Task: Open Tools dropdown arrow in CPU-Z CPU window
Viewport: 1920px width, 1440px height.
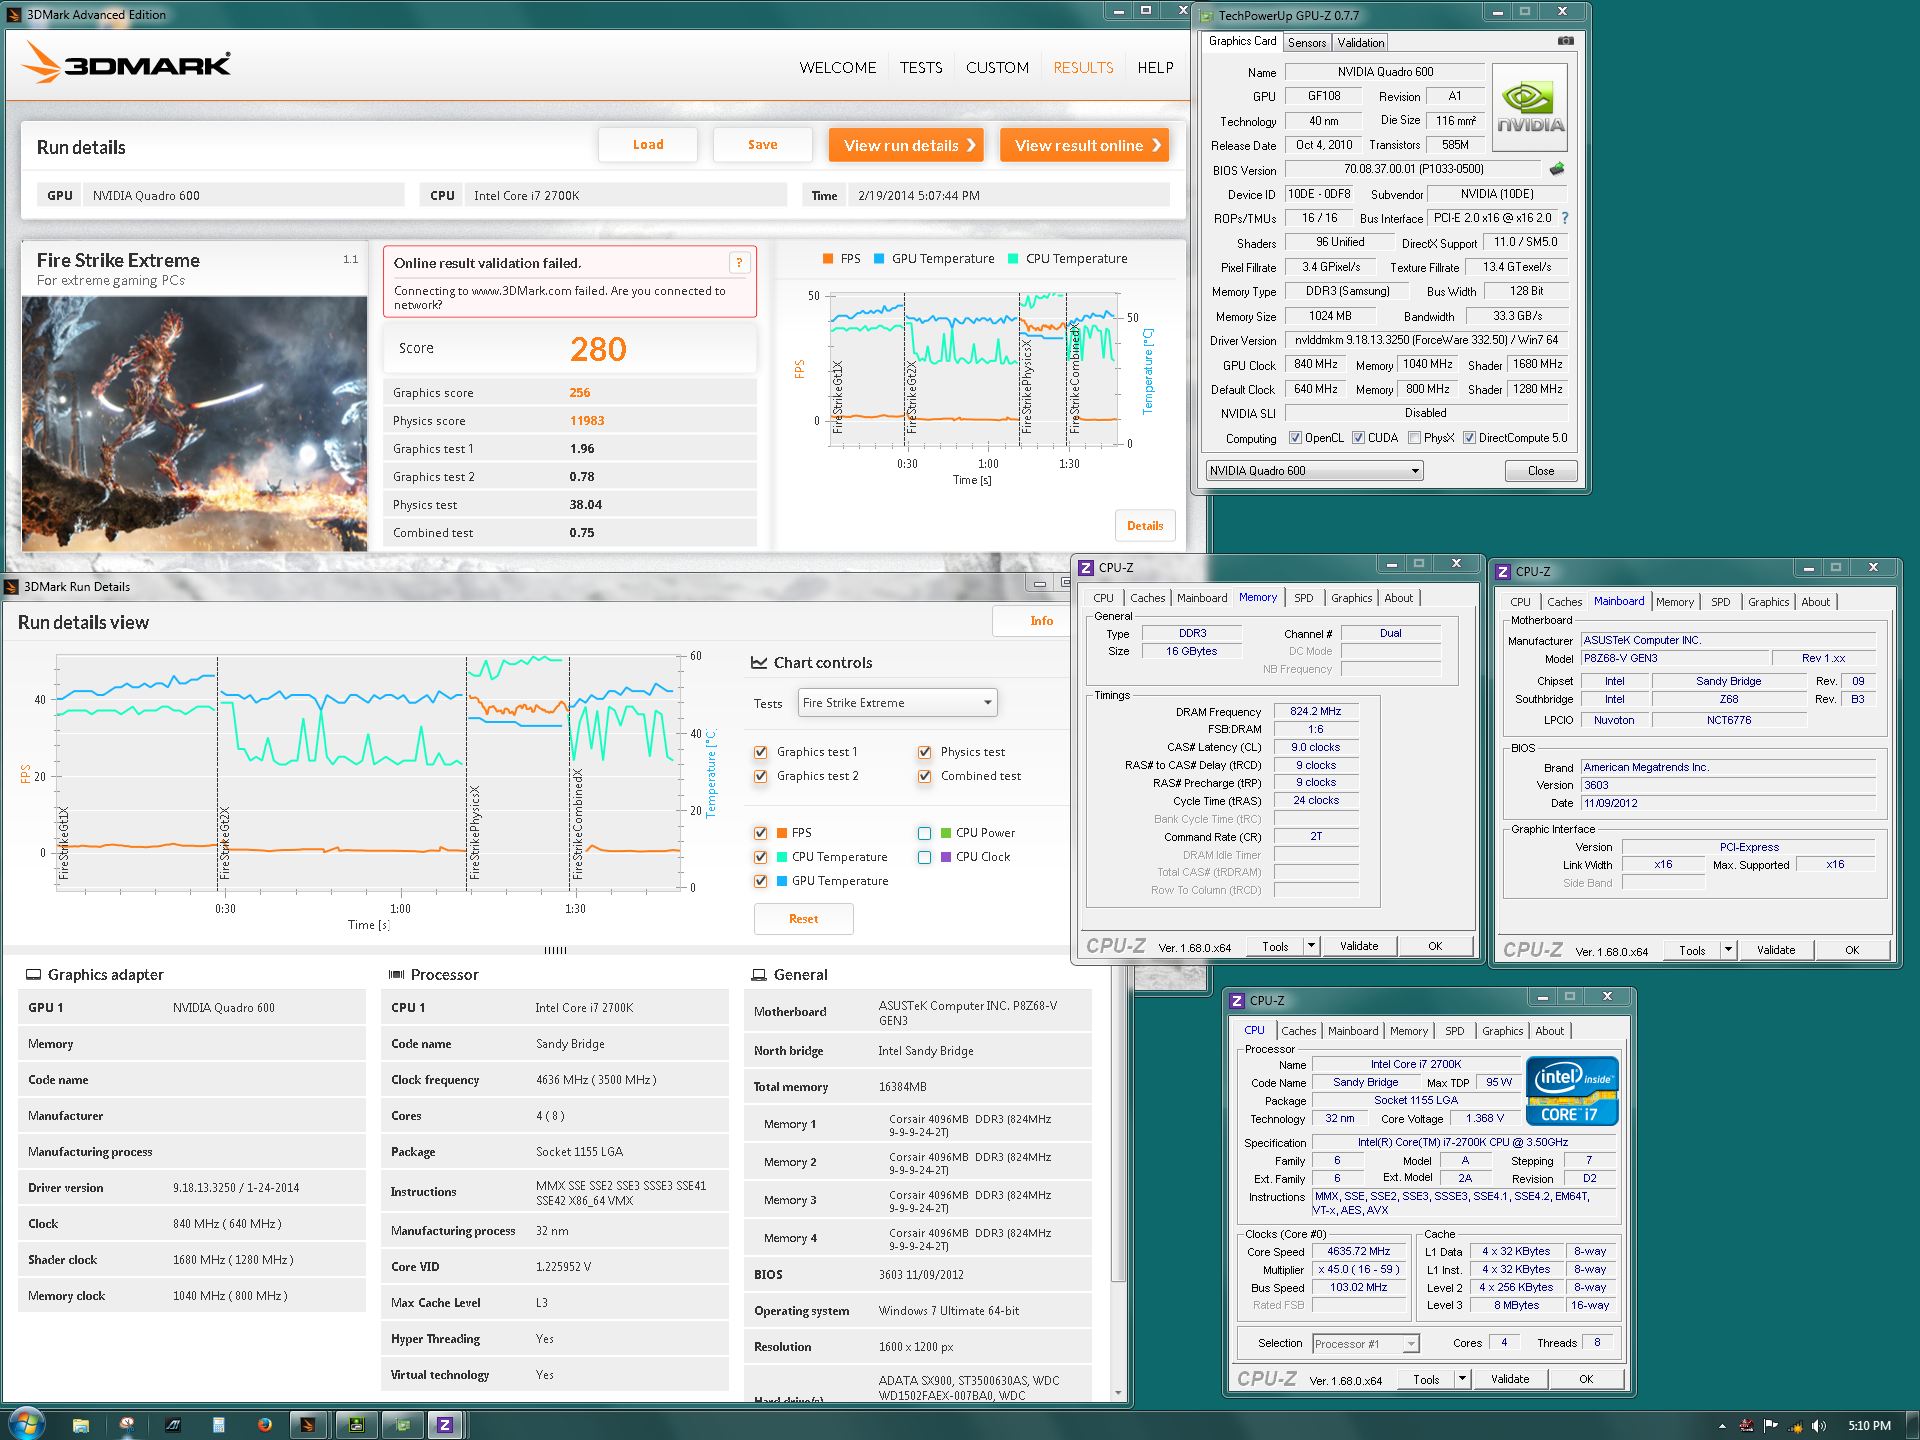Action: (x=1462, y=1379)
